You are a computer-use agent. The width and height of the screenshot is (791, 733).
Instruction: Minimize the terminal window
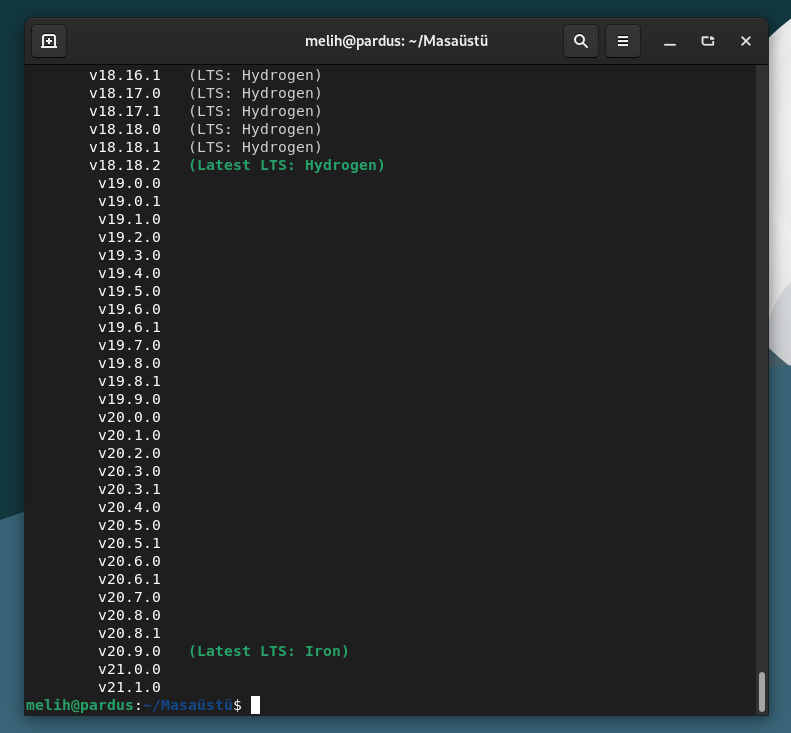[669, 41]
